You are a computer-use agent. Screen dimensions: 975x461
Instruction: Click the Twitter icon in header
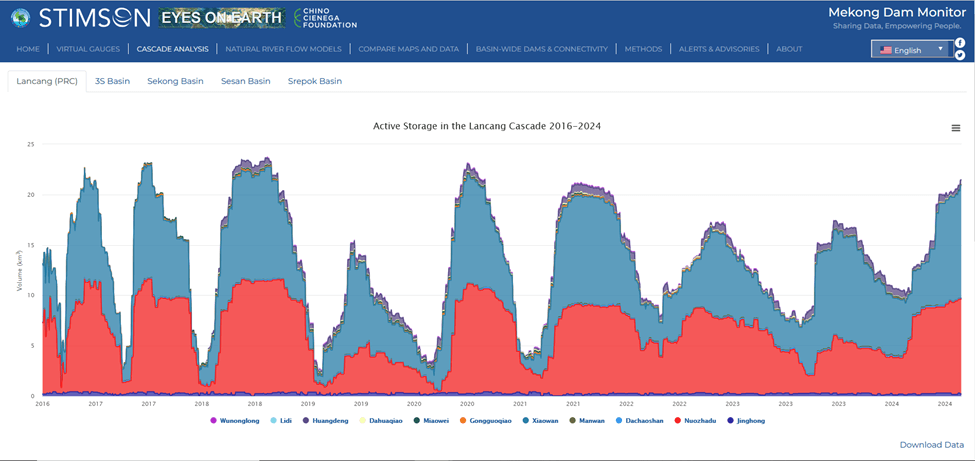960,56
